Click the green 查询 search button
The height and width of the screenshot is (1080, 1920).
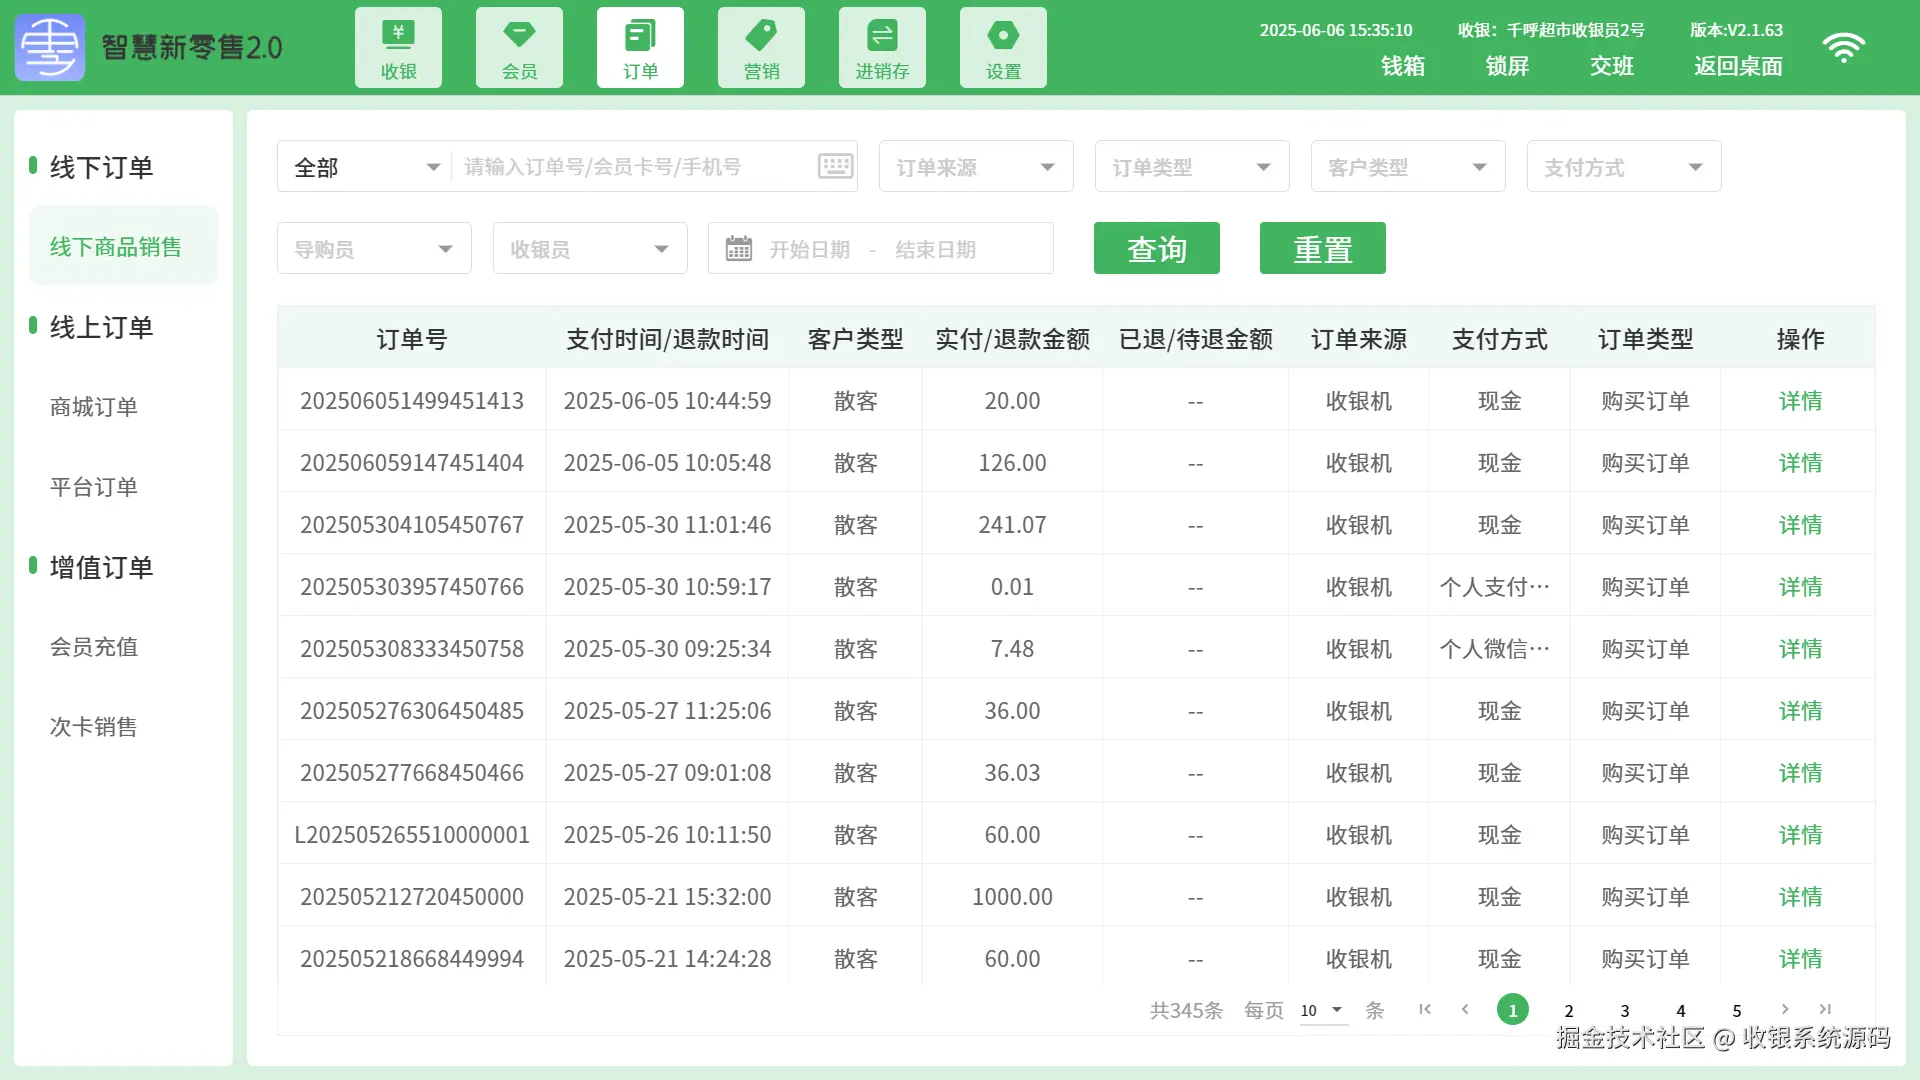pos(1156,248)
